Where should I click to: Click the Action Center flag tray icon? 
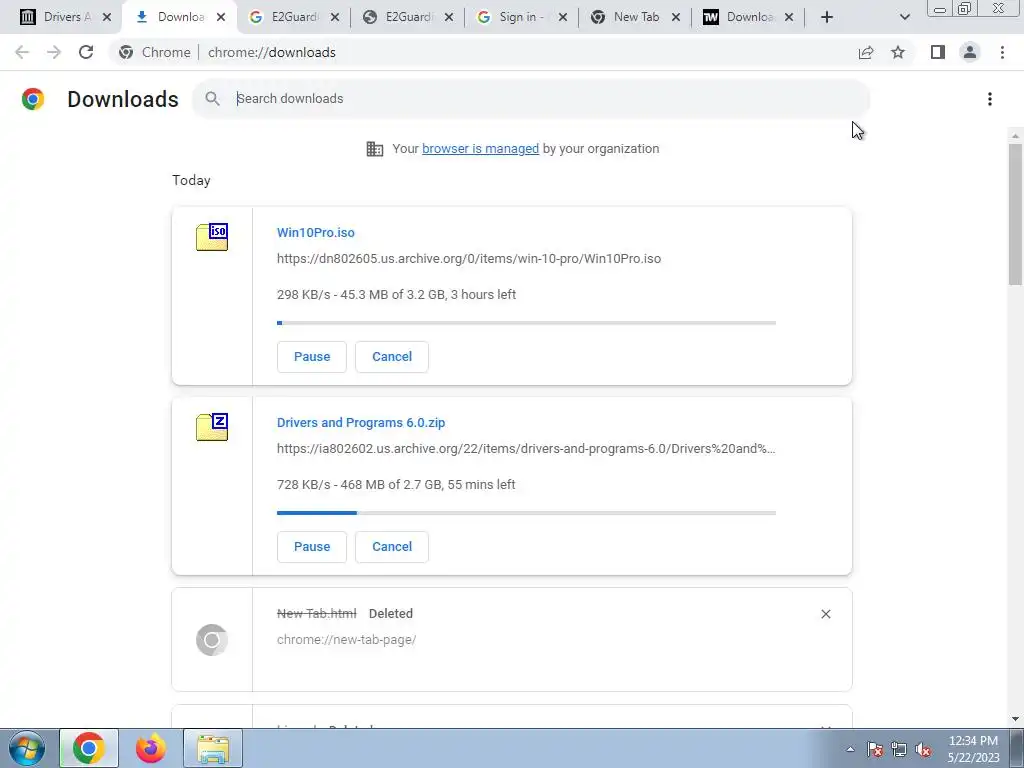point(874,749)
